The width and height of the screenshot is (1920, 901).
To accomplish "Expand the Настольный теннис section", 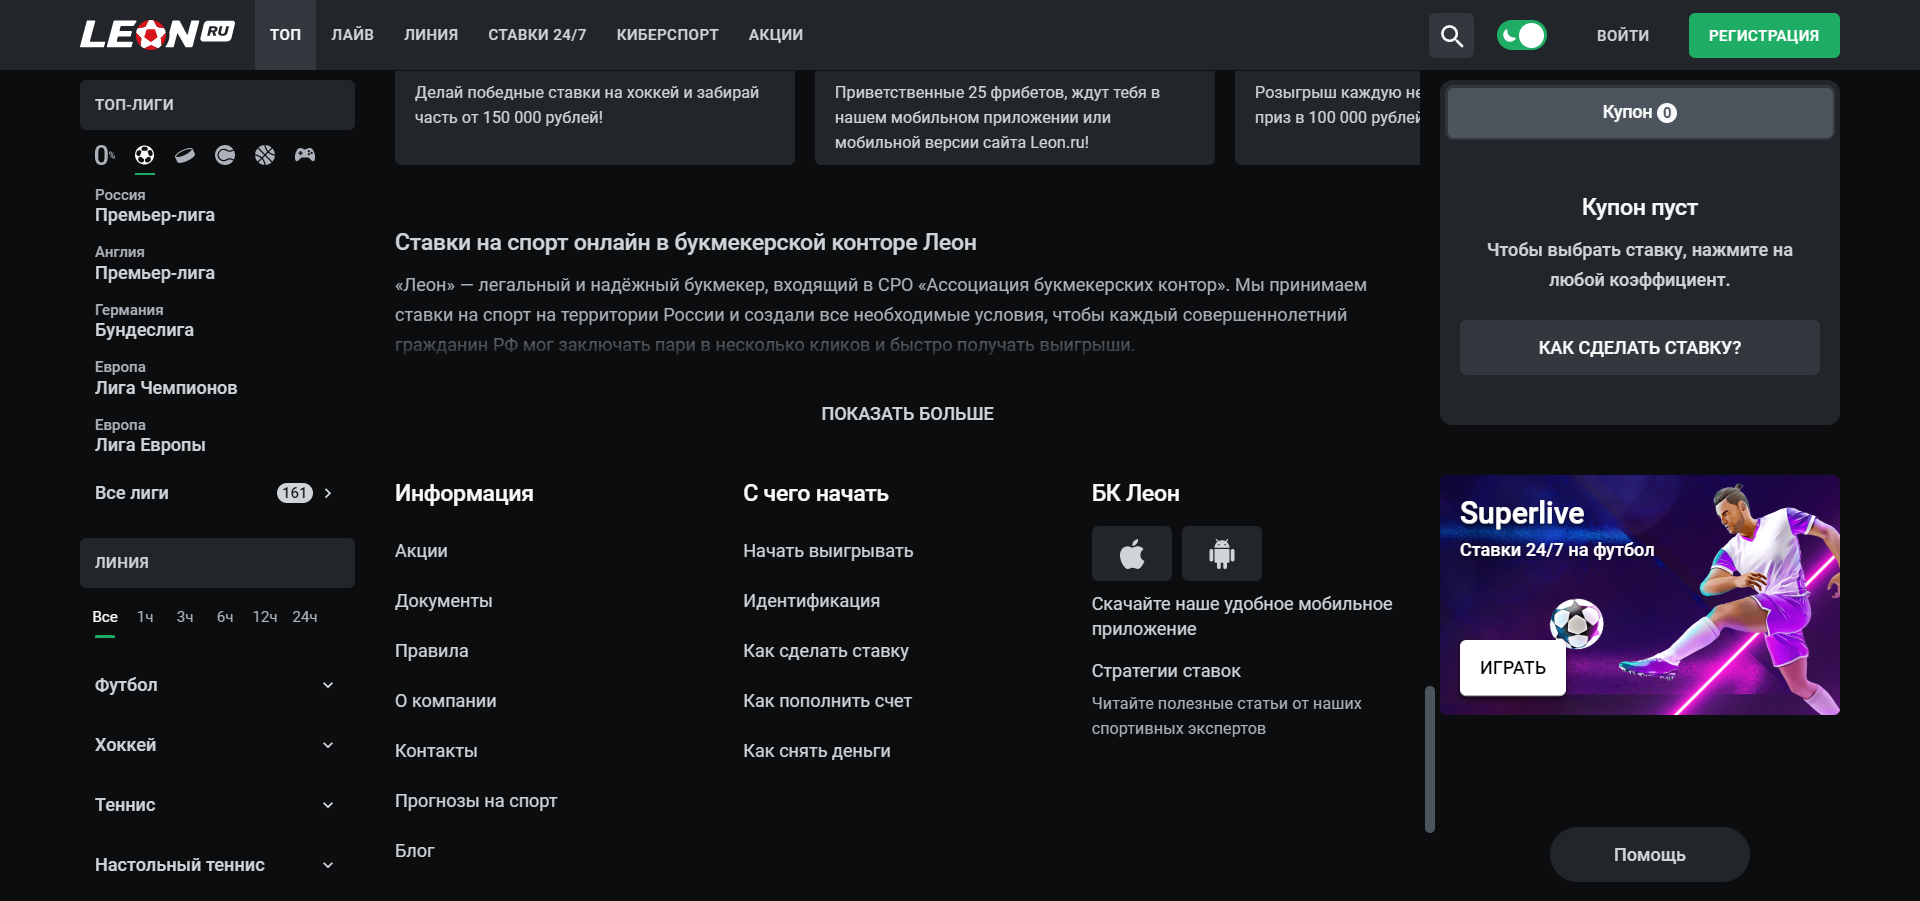I will 217,865.
